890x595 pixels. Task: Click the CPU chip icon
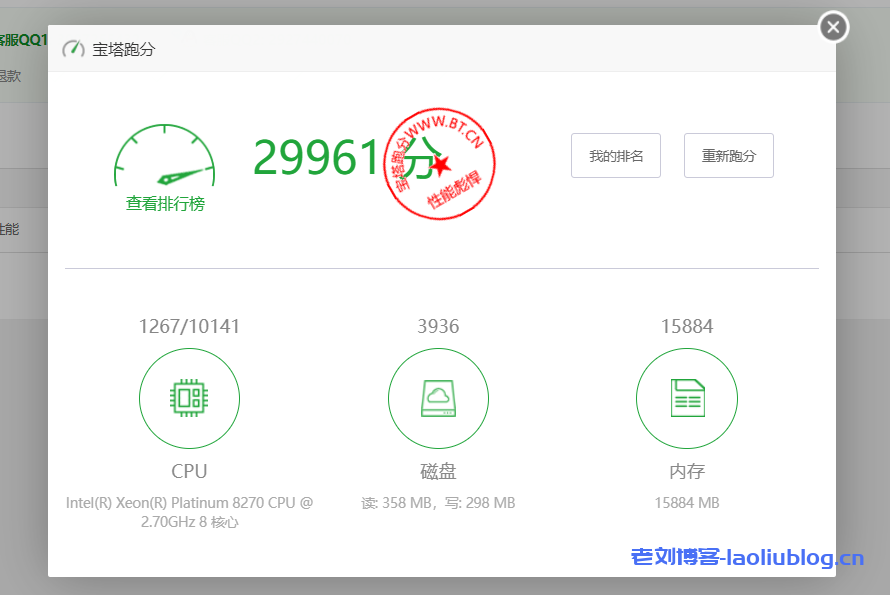click(x=189, y=398)
